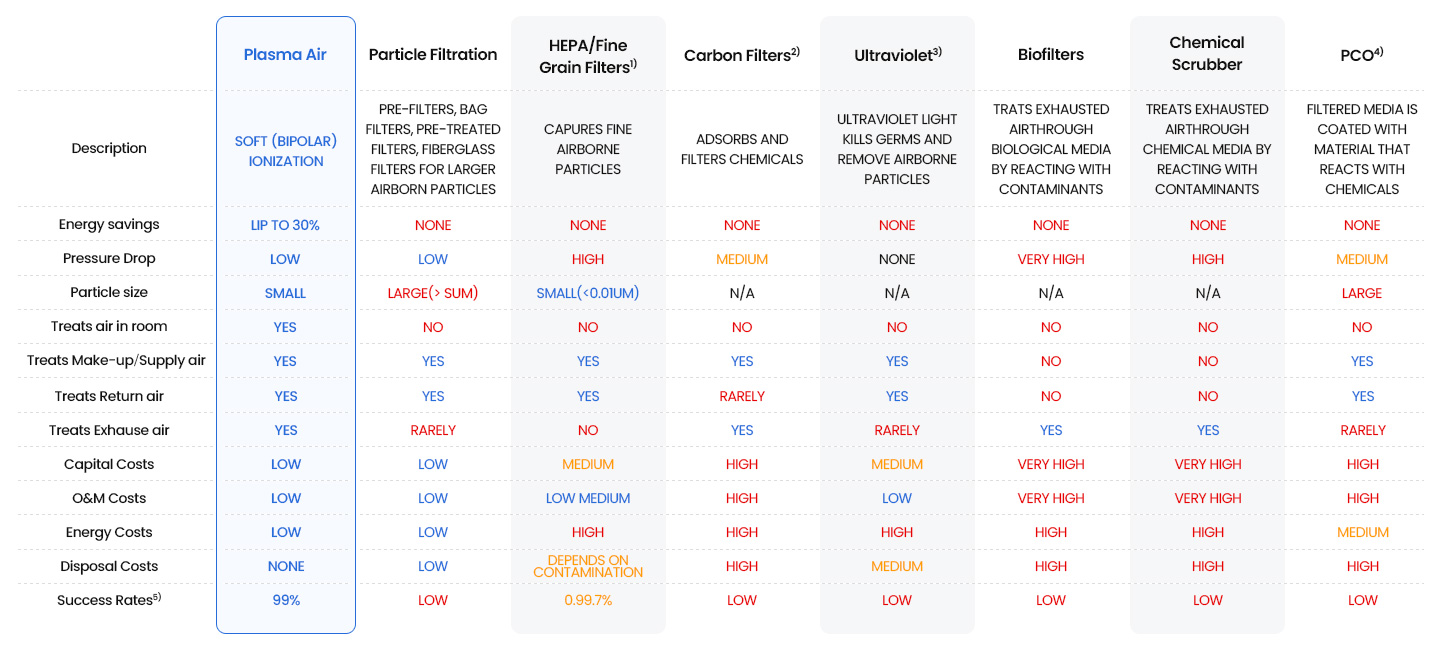Click the Plasma Air column header
Viewport: 1440px width, 650px height.
point(285,55)
